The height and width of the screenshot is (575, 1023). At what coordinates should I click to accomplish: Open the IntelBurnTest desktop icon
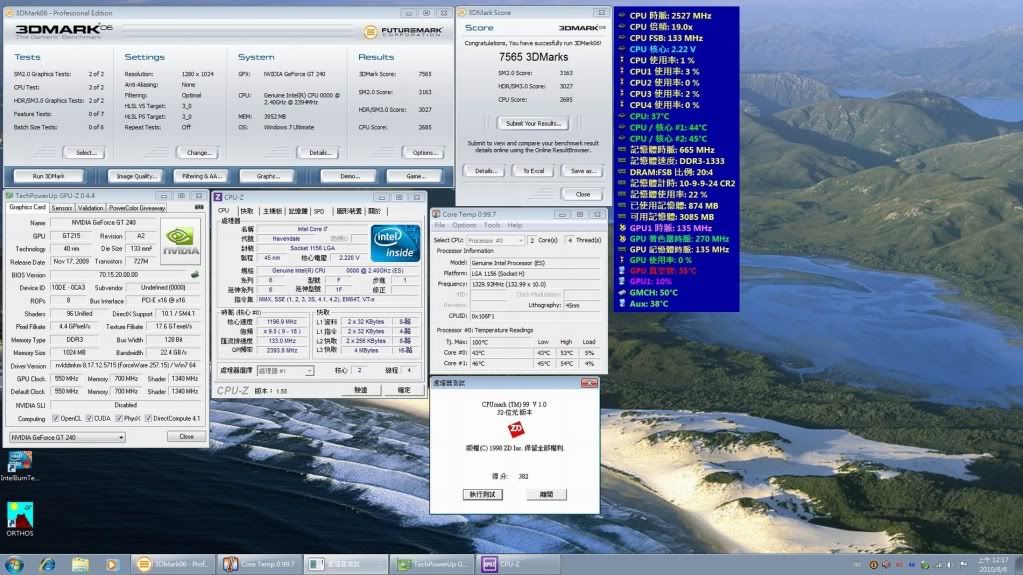(x=19, y=461)
